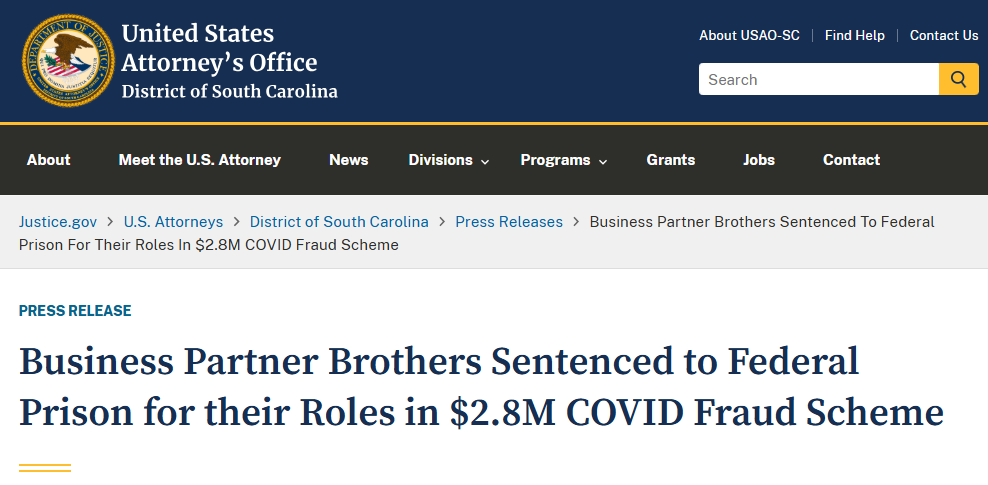Follow the Justice.gov breadcrumb link
This screenshot has height=485, width=988.
coord(58,222)
